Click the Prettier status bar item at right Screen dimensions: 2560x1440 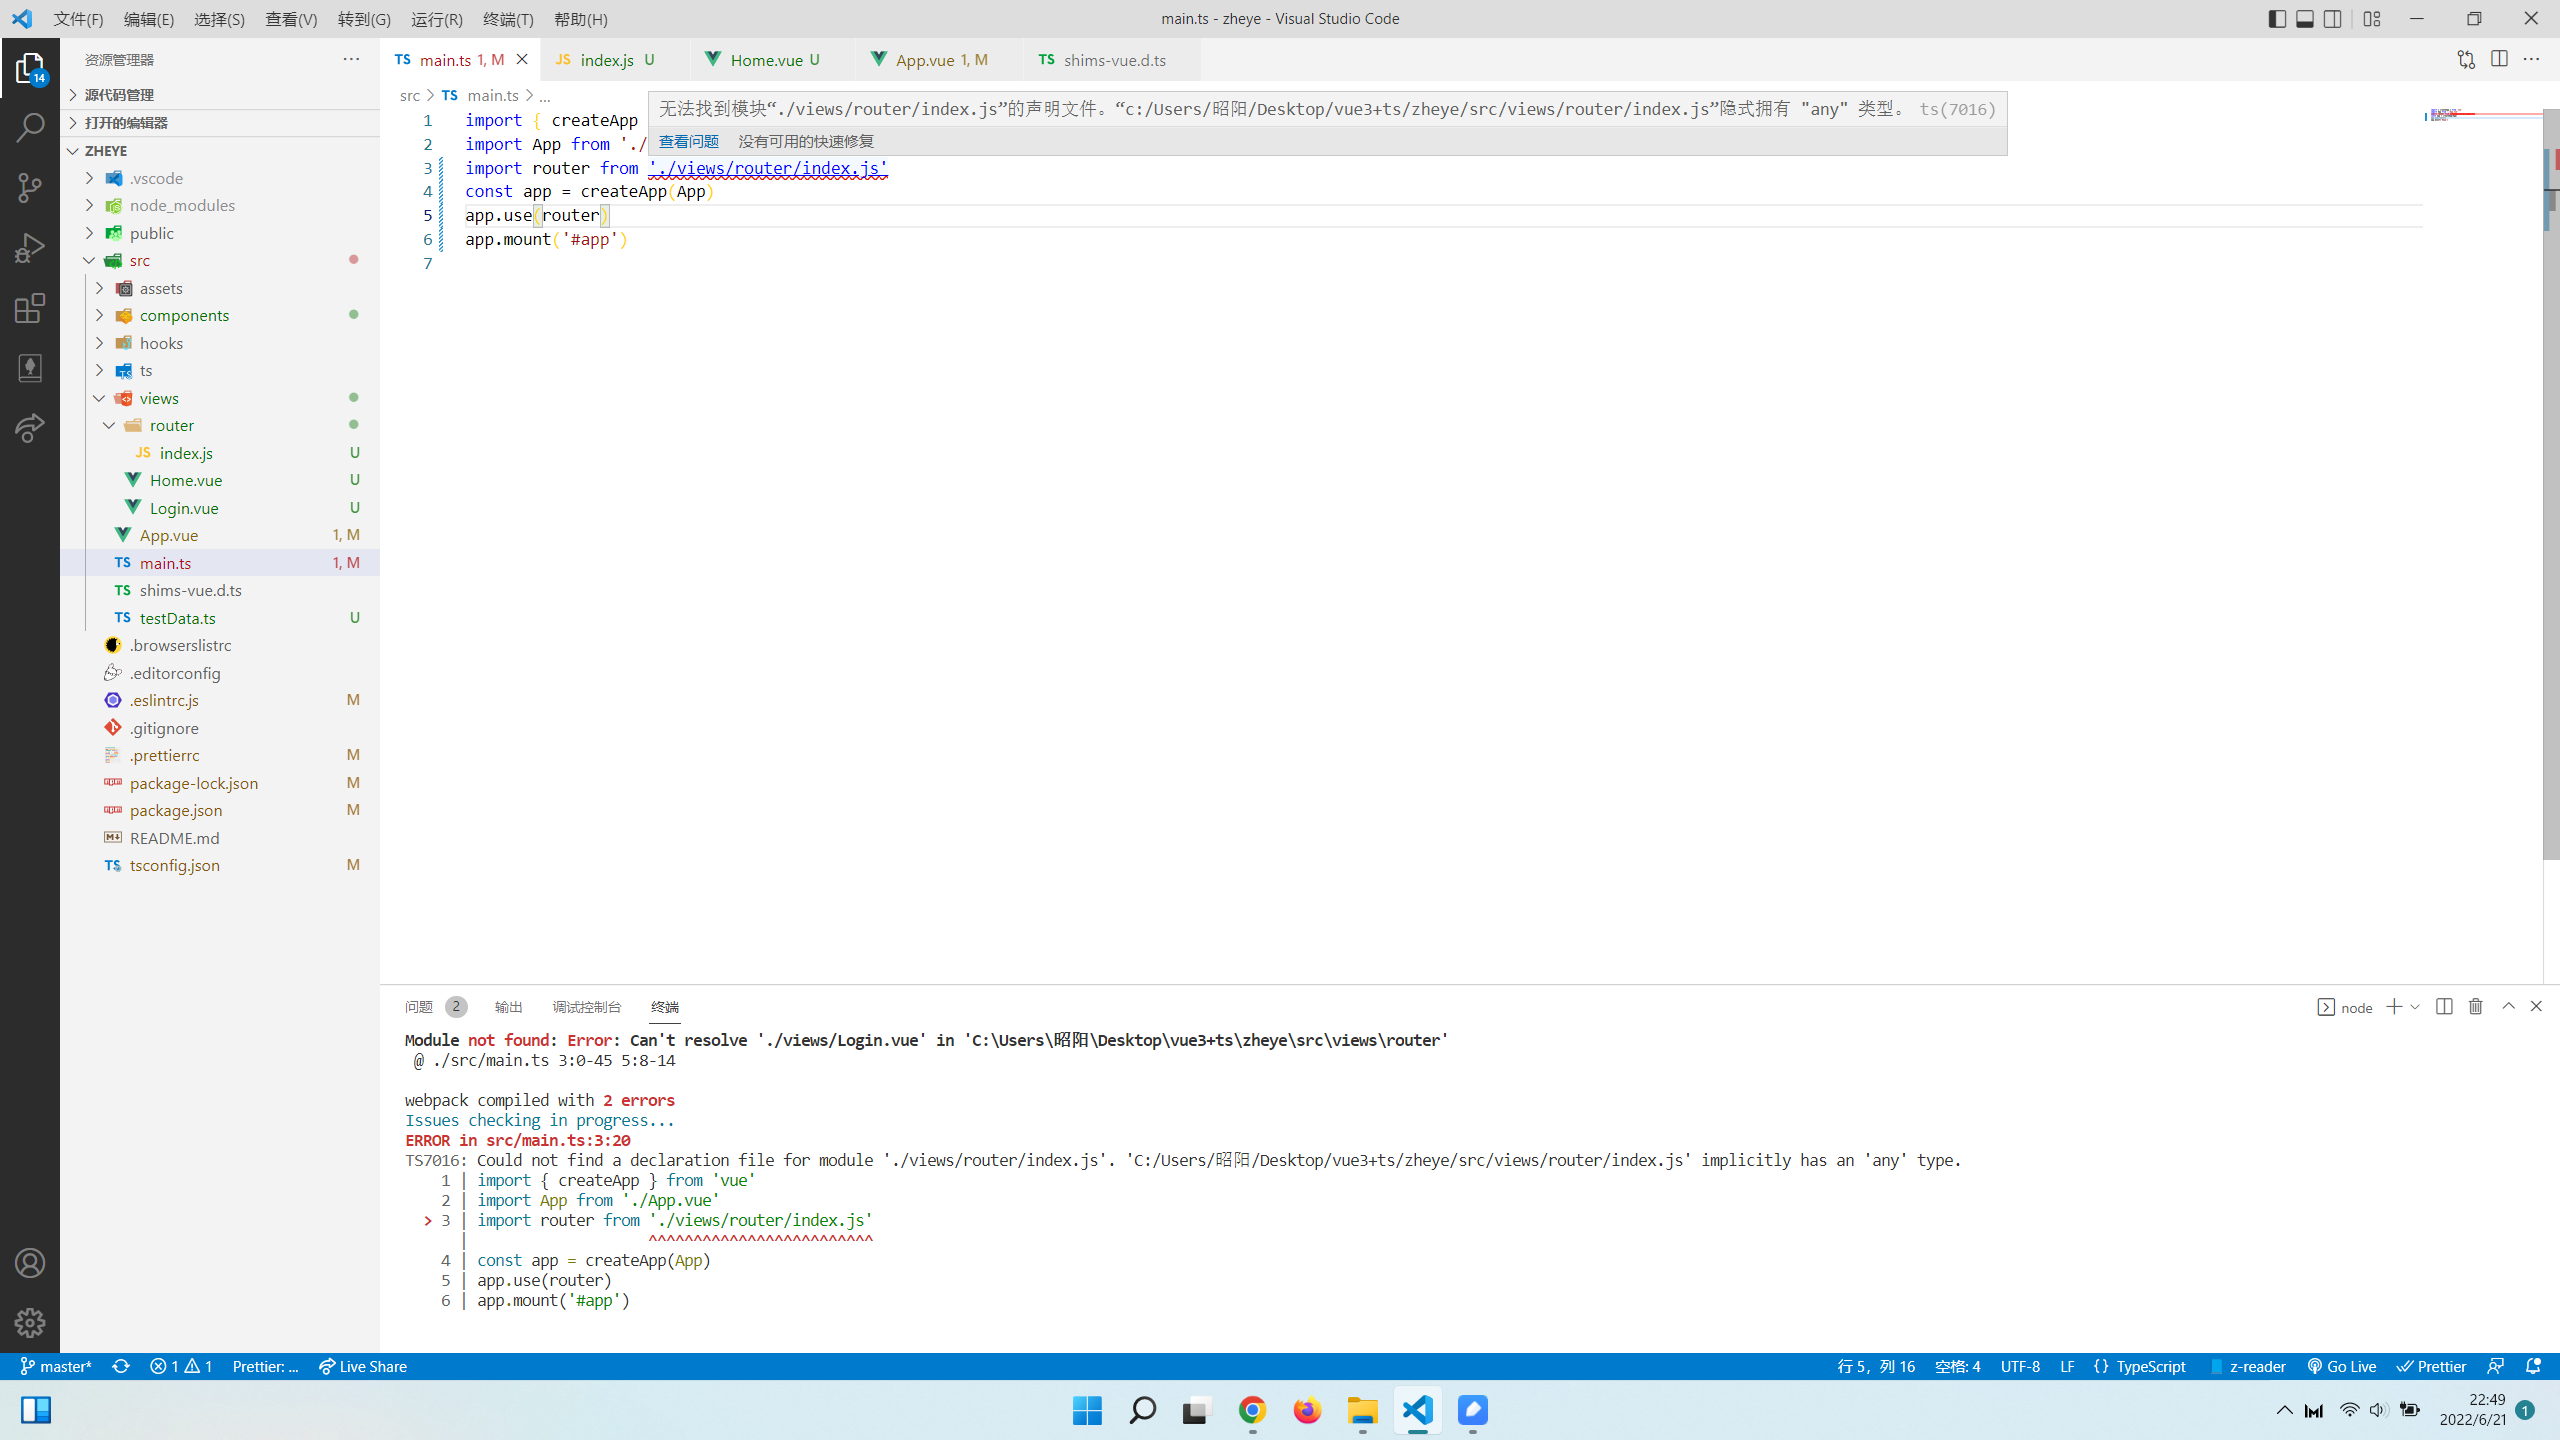coord(2431,1366)
